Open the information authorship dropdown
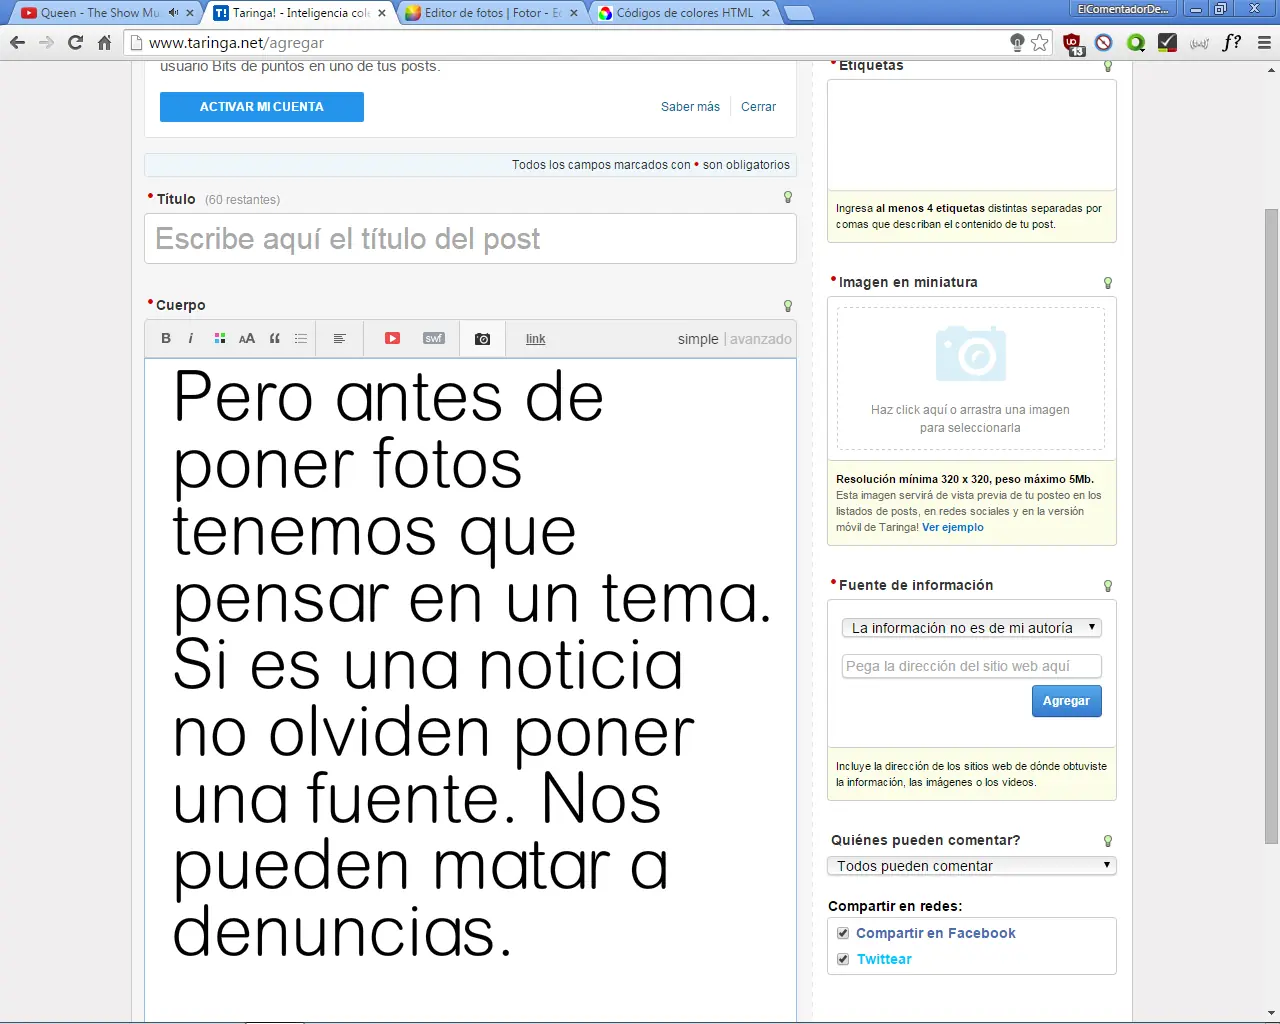 click(x=971, y=628)
